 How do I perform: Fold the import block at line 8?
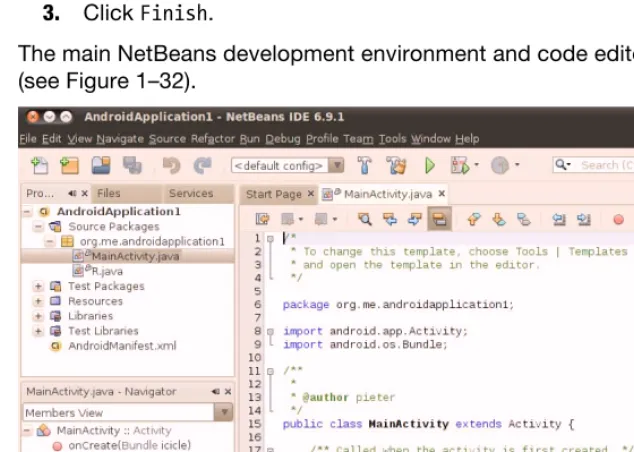point(271,332)
